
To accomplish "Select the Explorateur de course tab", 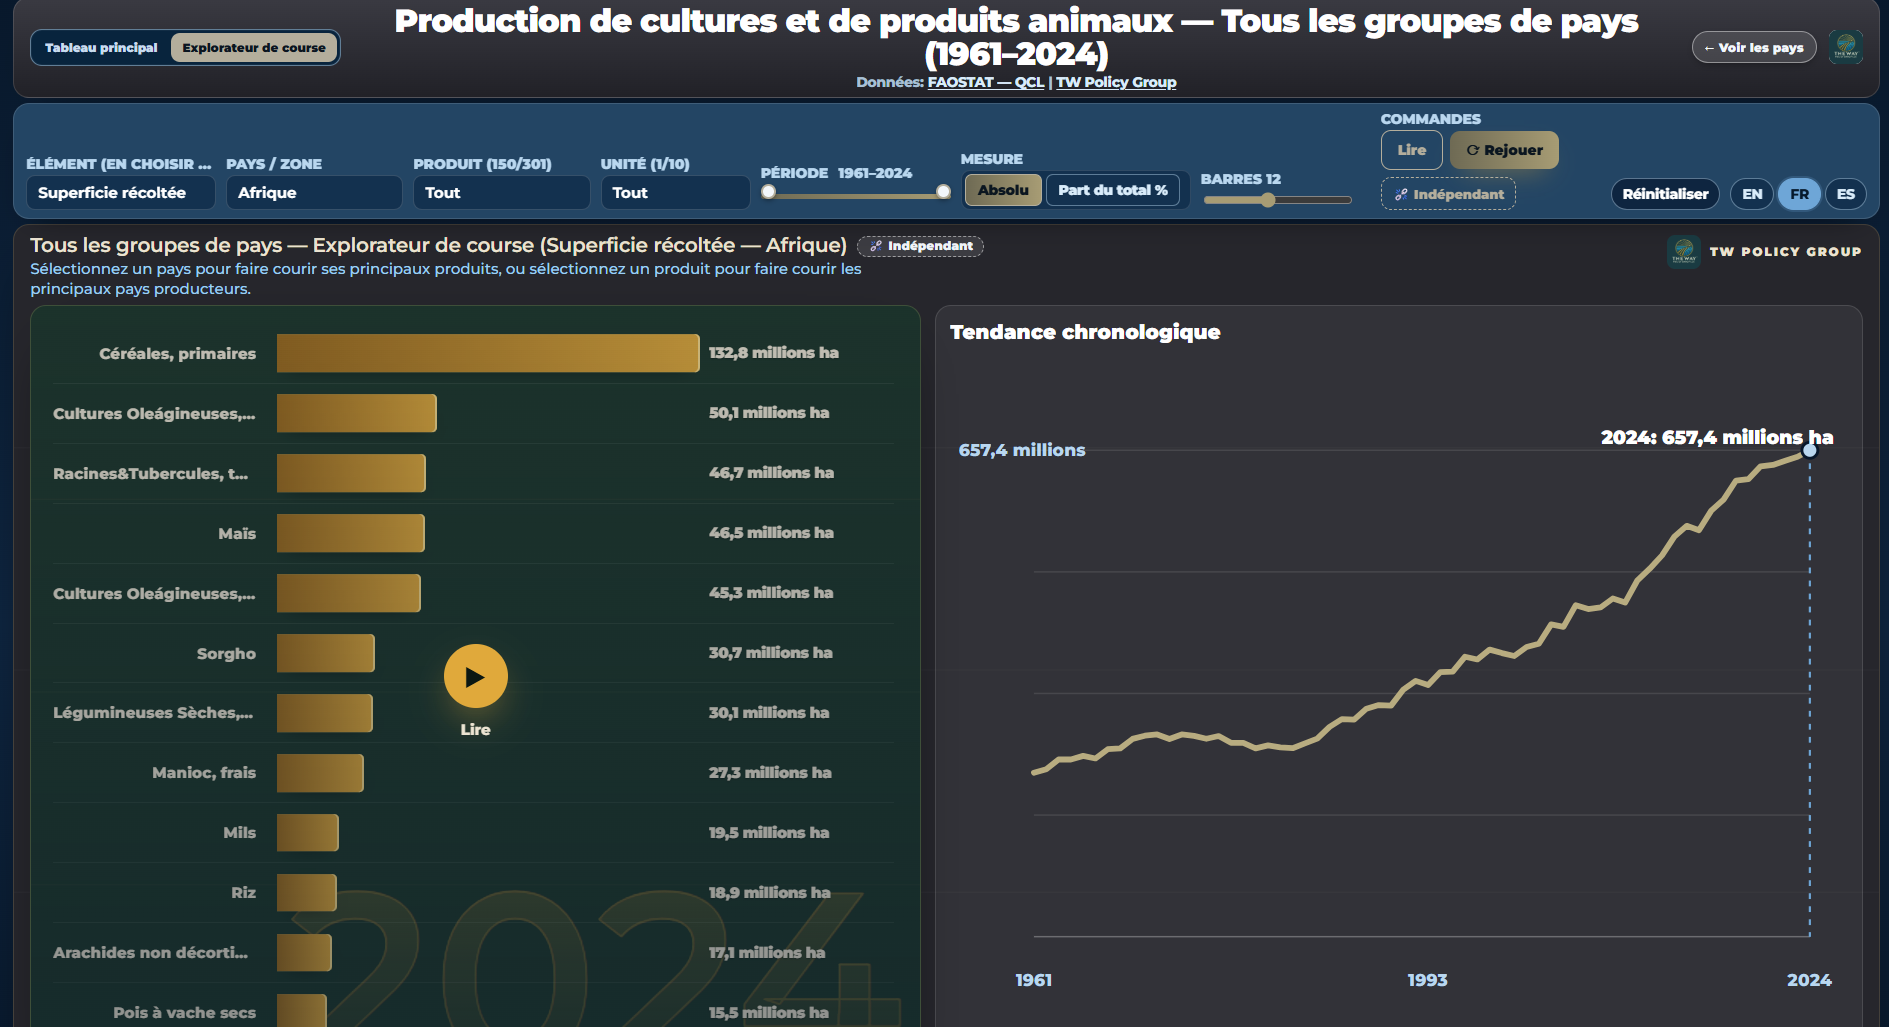I will pos(254,47).
